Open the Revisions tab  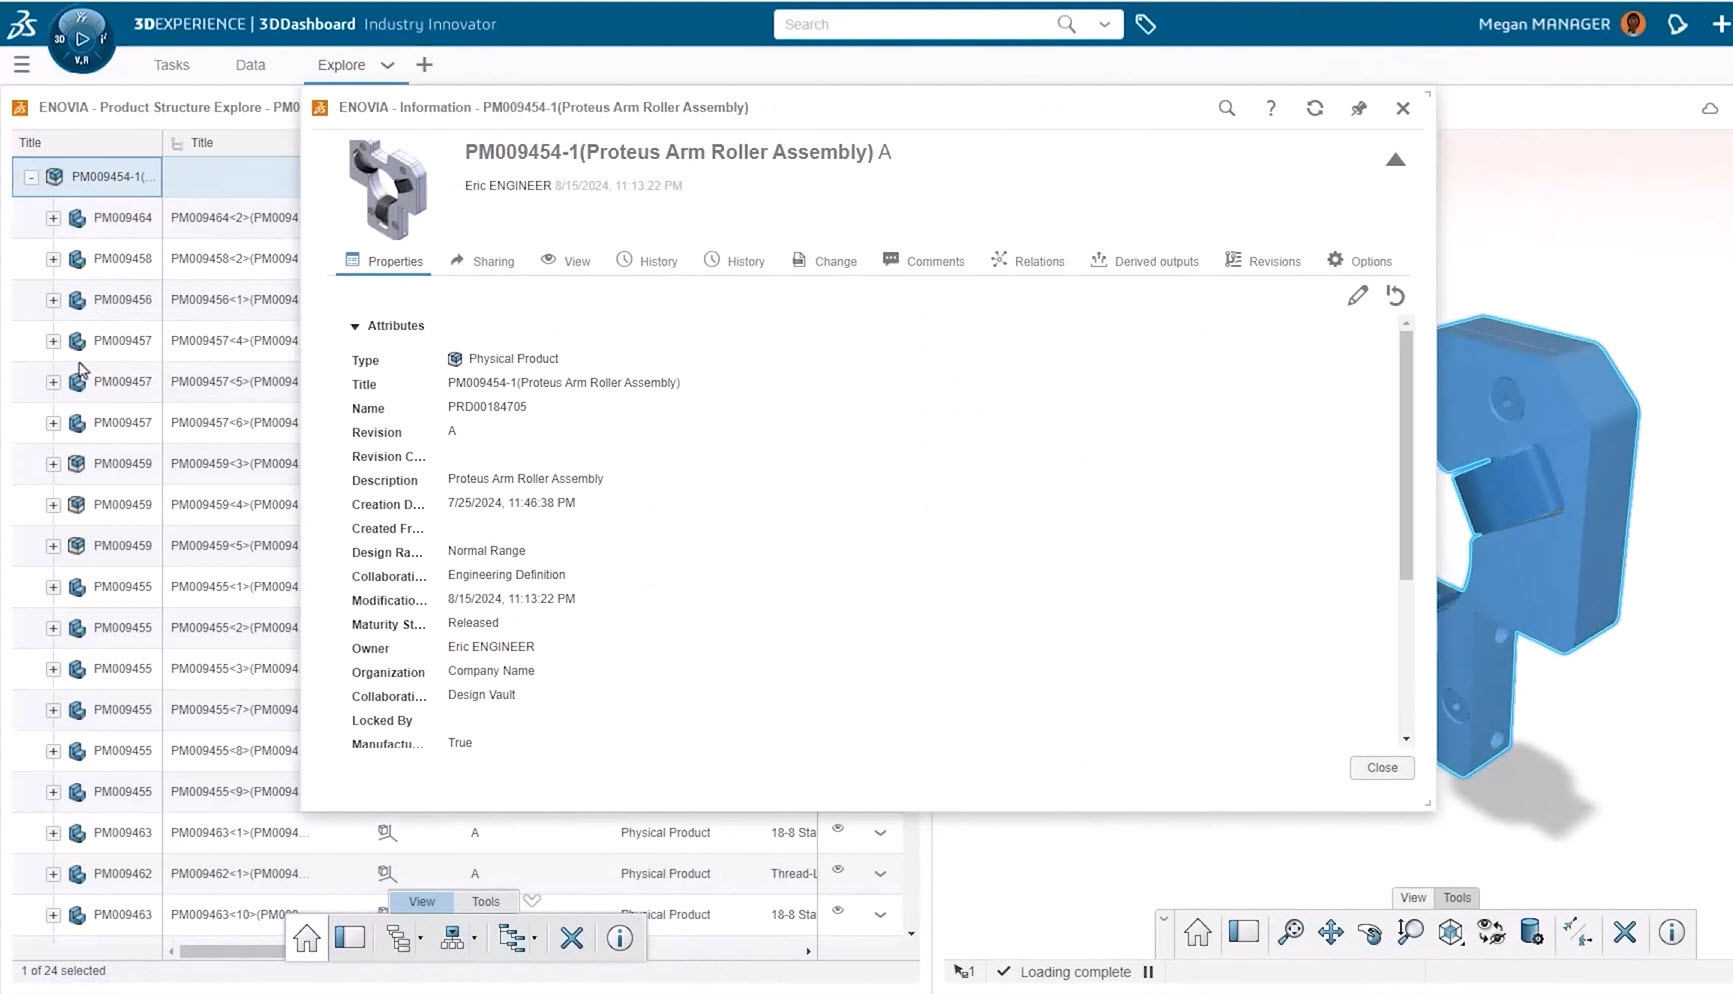pyautogui.click(x=1263, y=261)
